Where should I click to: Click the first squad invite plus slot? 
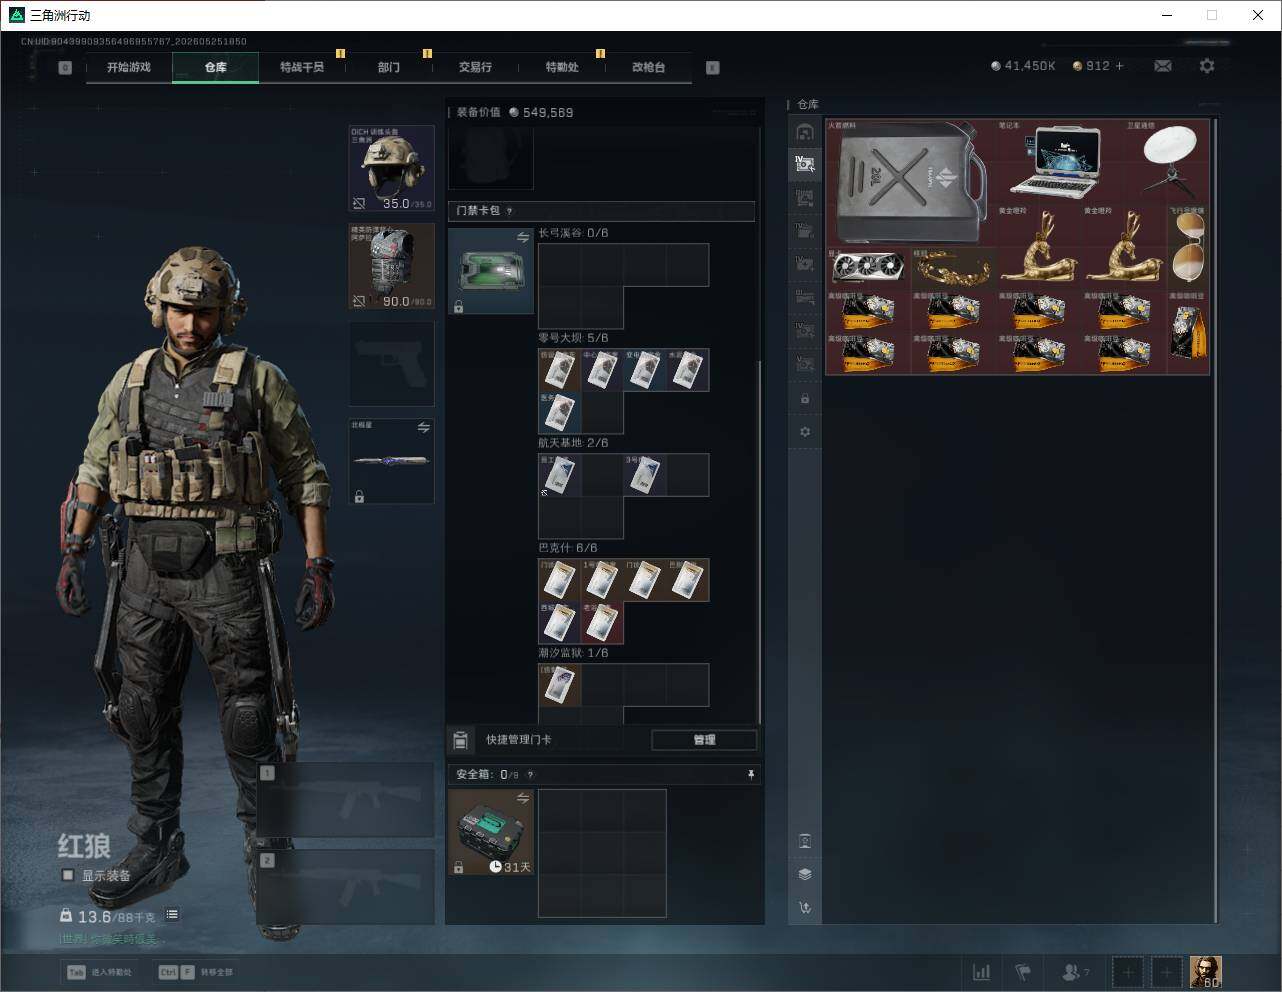[1128, 972]
